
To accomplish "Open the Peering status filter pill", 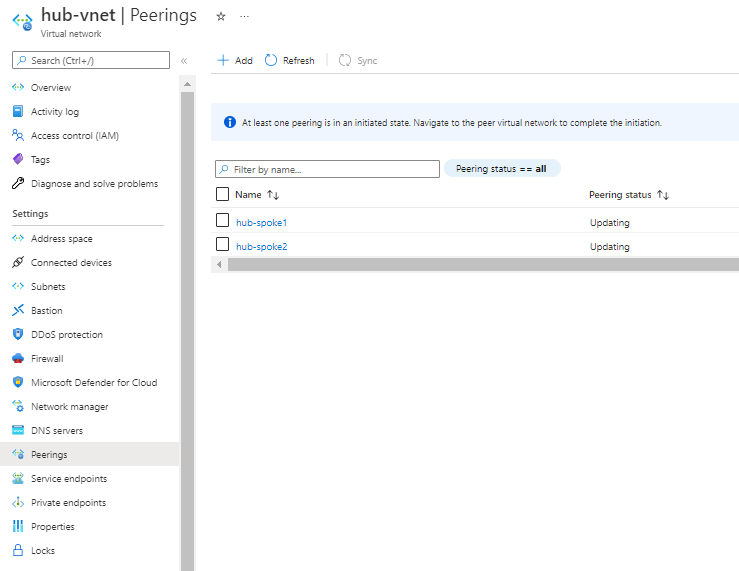I will pyautogui.click(x=501, y=169).
